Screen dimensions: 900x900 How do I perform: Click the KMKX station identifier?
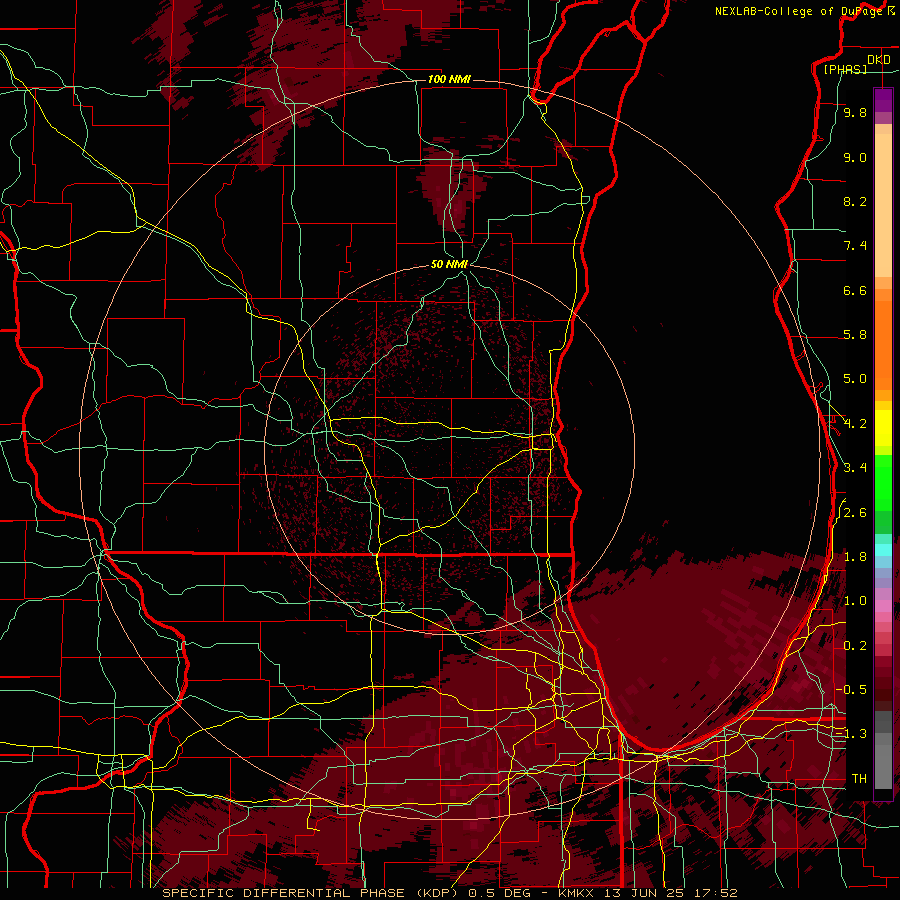coord(578,893)
